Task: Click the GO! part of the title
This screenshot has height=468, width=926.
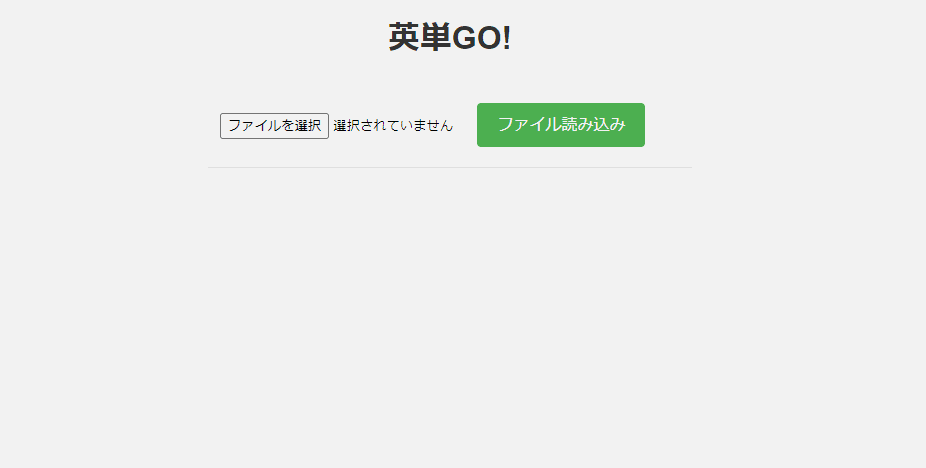Action: [x=481, y=38]
